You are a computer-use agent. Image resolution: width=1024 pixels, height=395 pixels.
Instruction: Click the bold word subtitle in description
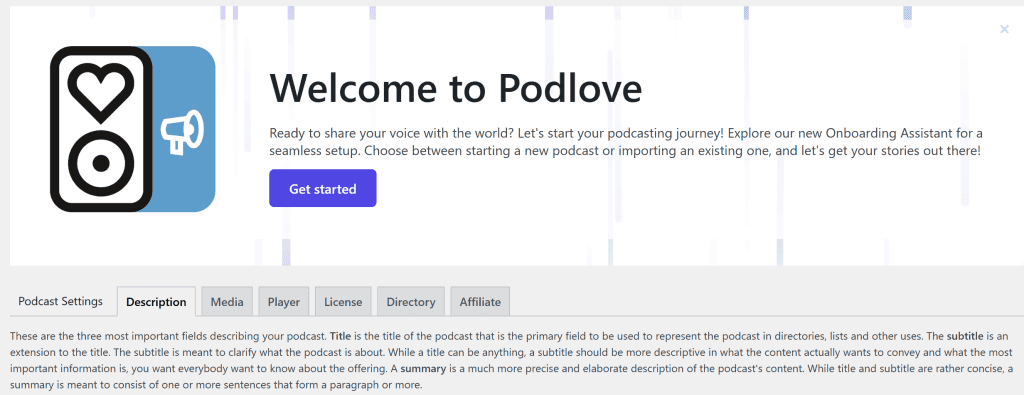(965, 337)
